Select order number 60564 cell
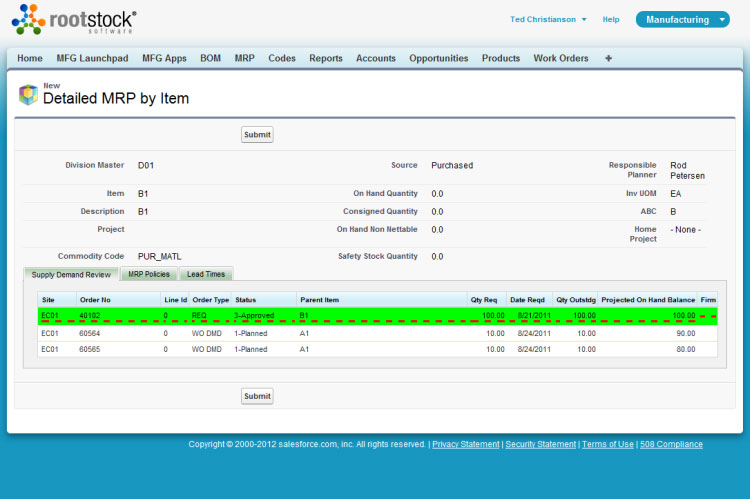Image resolution: width=750 pixels, height=499 pixels. (x=89, y=333)
